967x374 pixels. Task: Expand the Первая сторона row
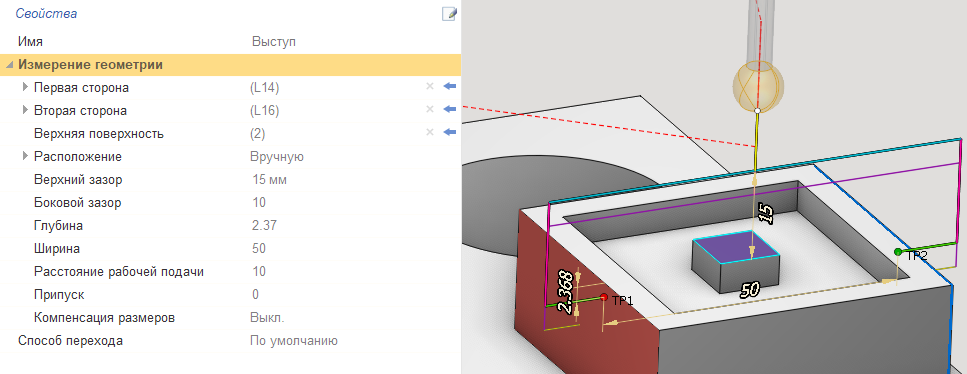tap(25, 87)
